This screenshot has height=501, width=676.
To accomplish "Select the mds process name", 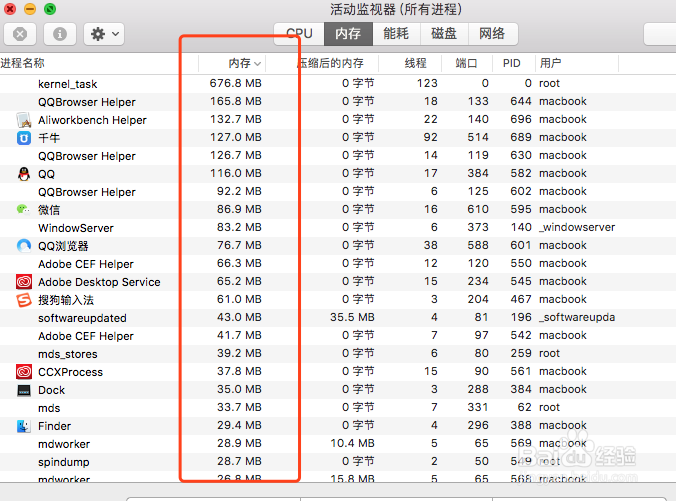I will (x=49, y=408).
